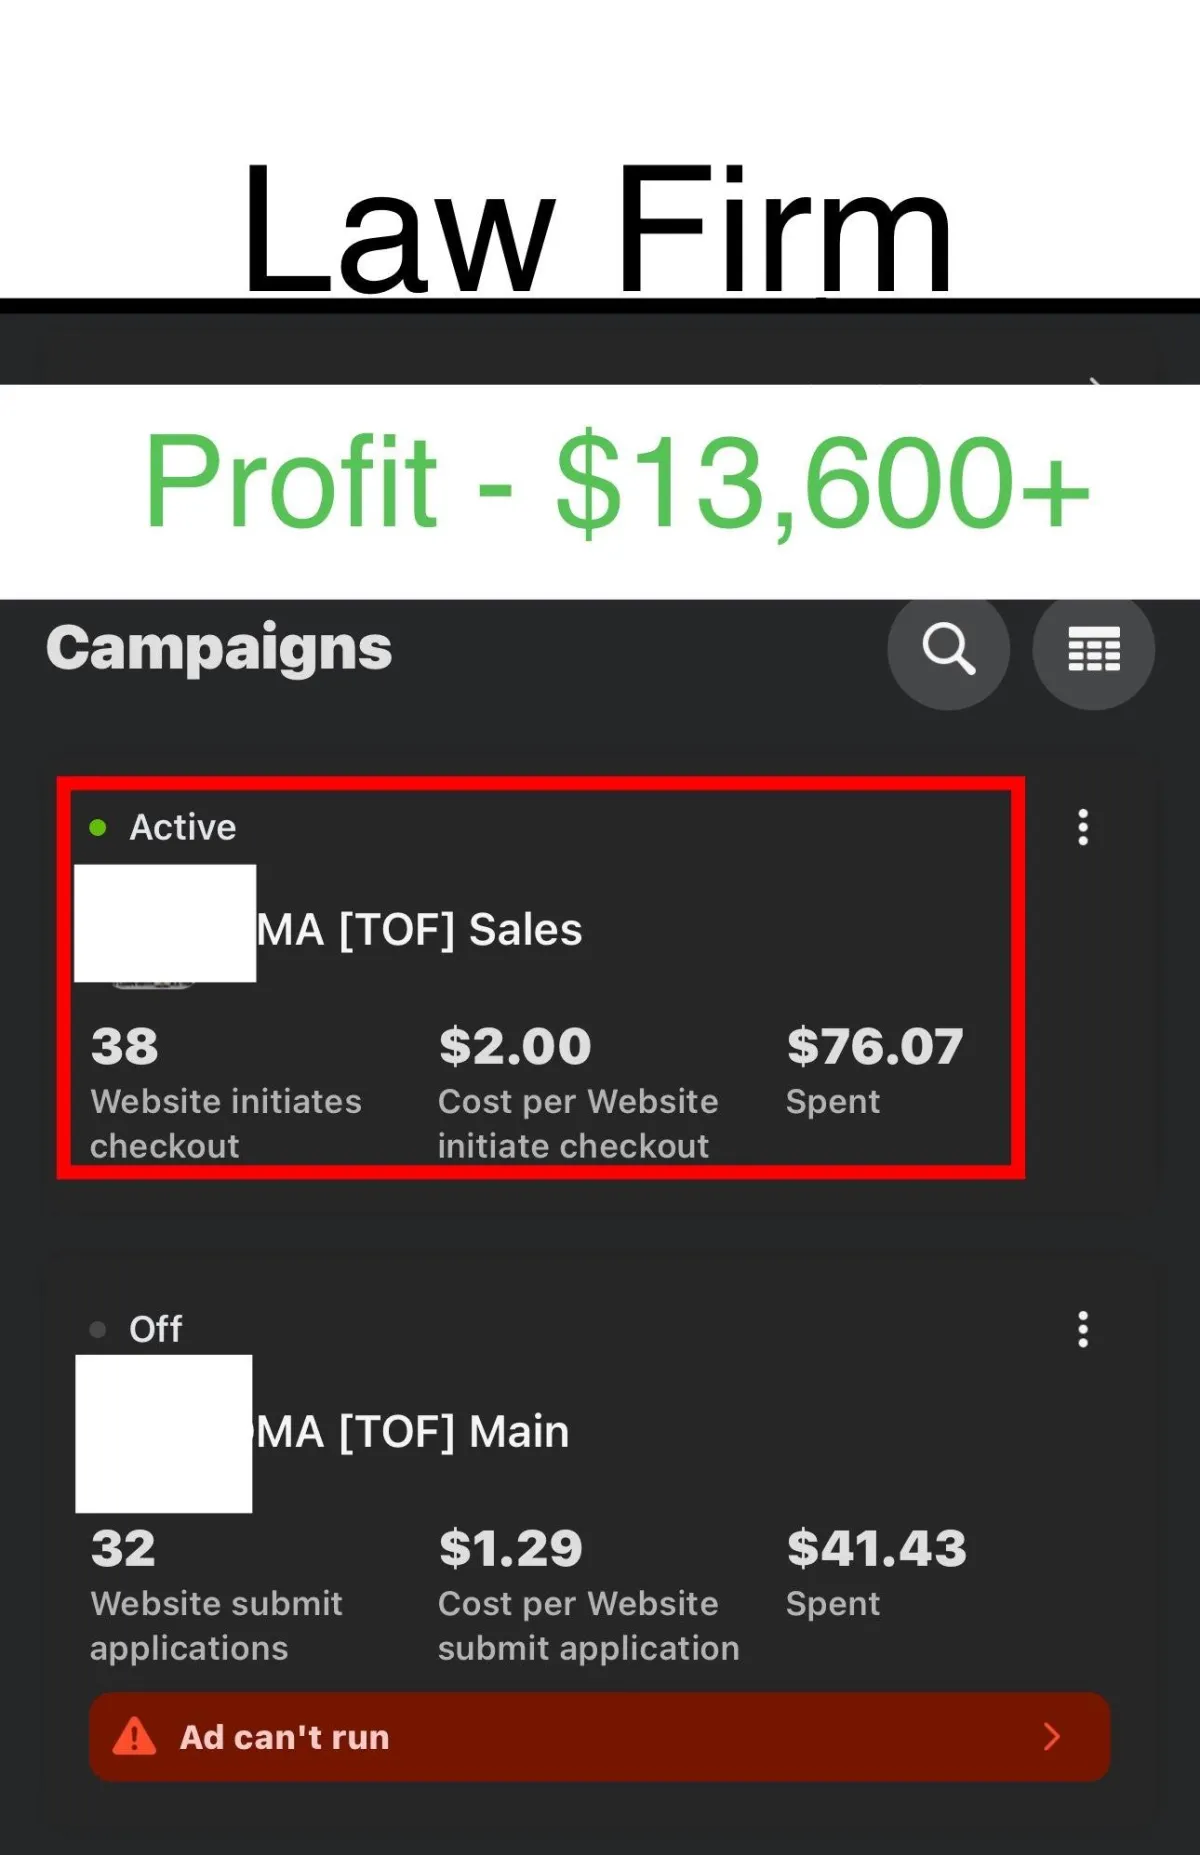Click the Campaigns heading
1200x1855 pixels.
(x=219, y=649)
